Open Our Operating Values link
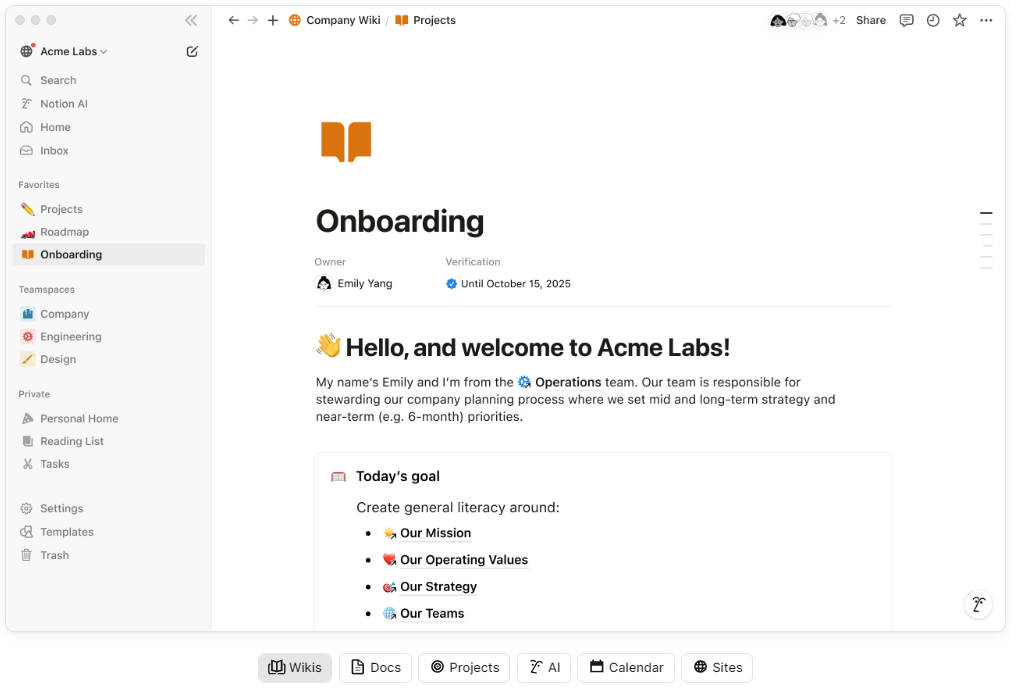The width and height of the screenshot is (1011, 695). click(x=455, y=560)
